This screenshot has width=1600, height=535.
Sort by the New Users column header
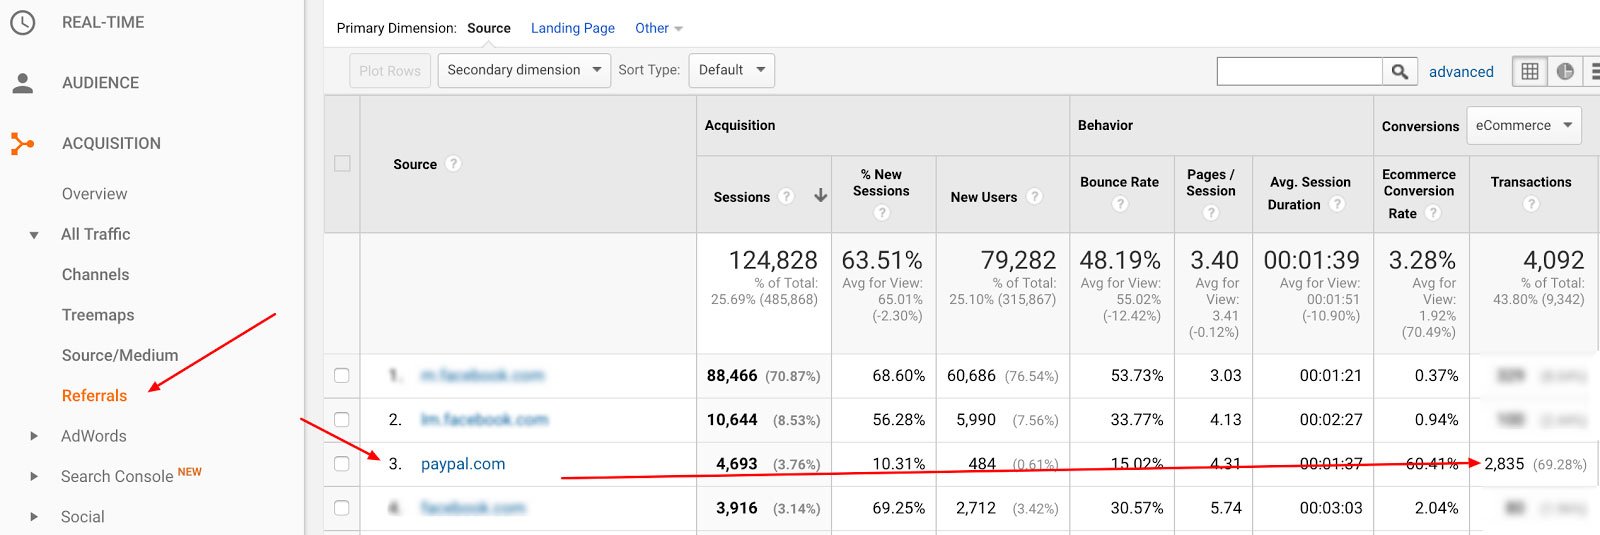point(984,197)
